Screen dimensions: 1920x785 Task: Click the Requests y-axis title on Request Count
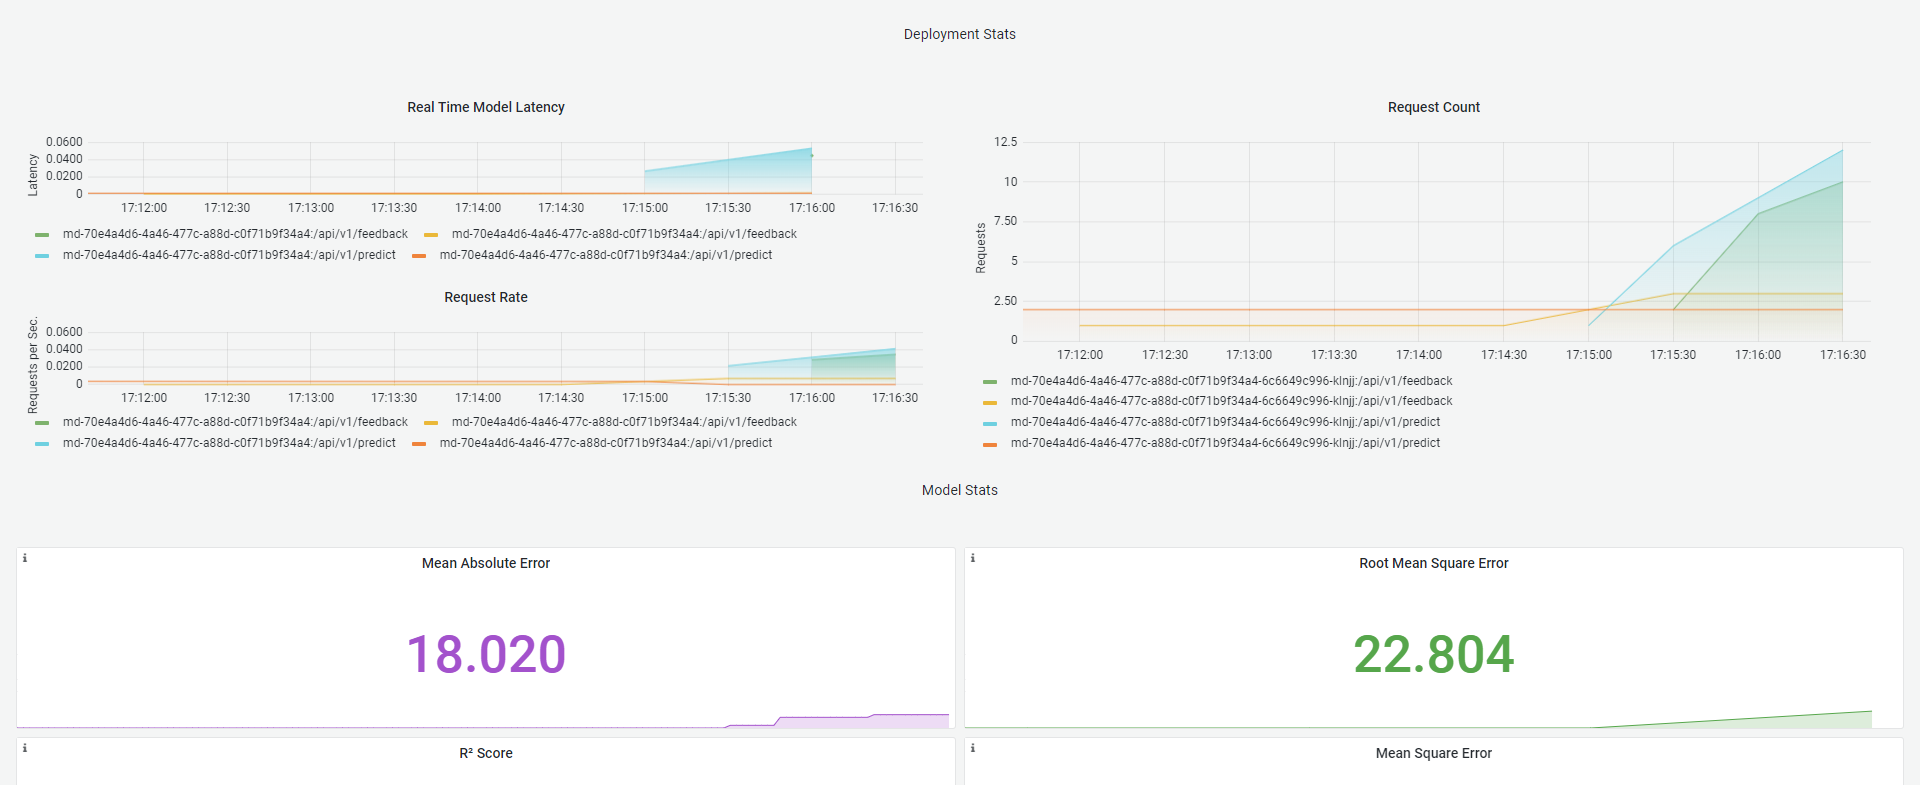(x=981, y=248)
